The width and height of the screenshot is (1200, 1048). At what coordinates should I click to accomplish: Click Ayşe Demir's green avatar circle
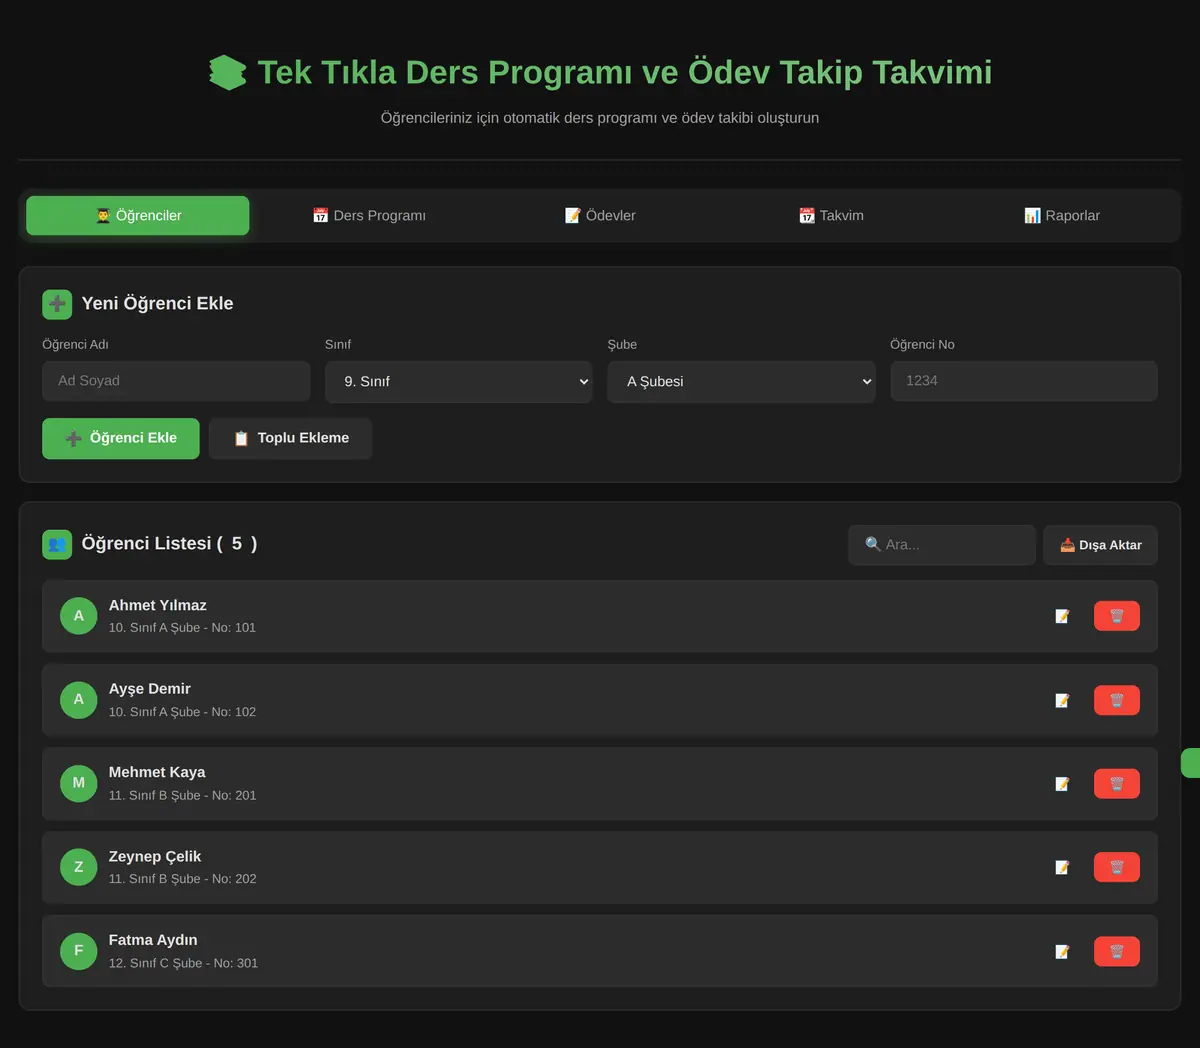point(79,700)
